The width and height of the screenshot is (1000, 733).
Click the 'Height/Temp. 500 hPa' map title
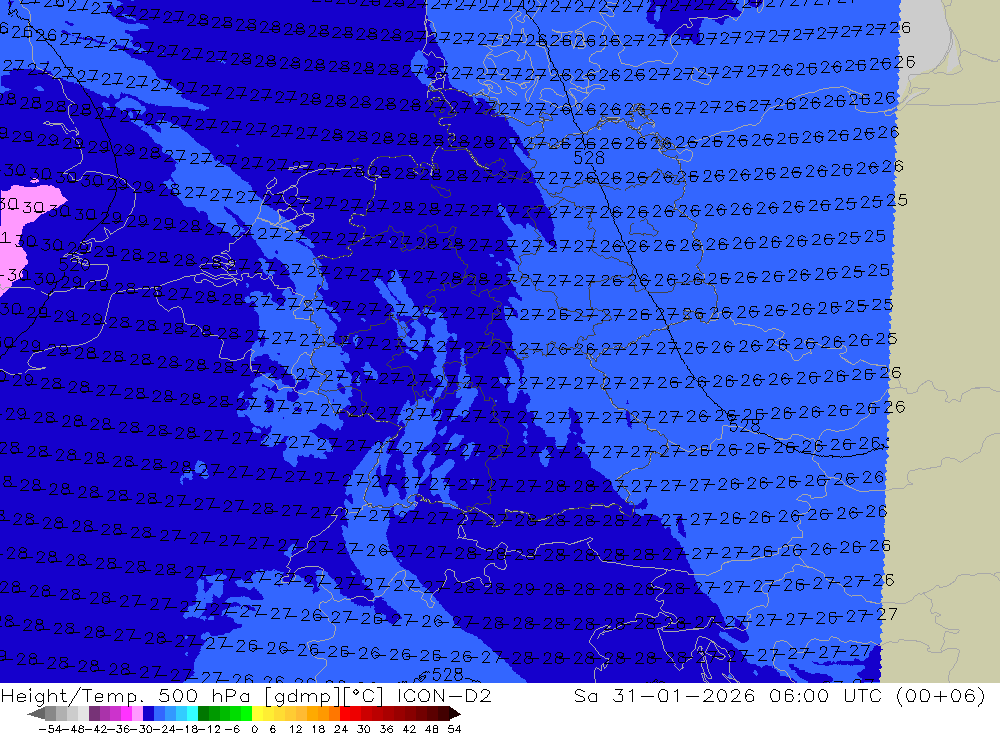(124, 695)
